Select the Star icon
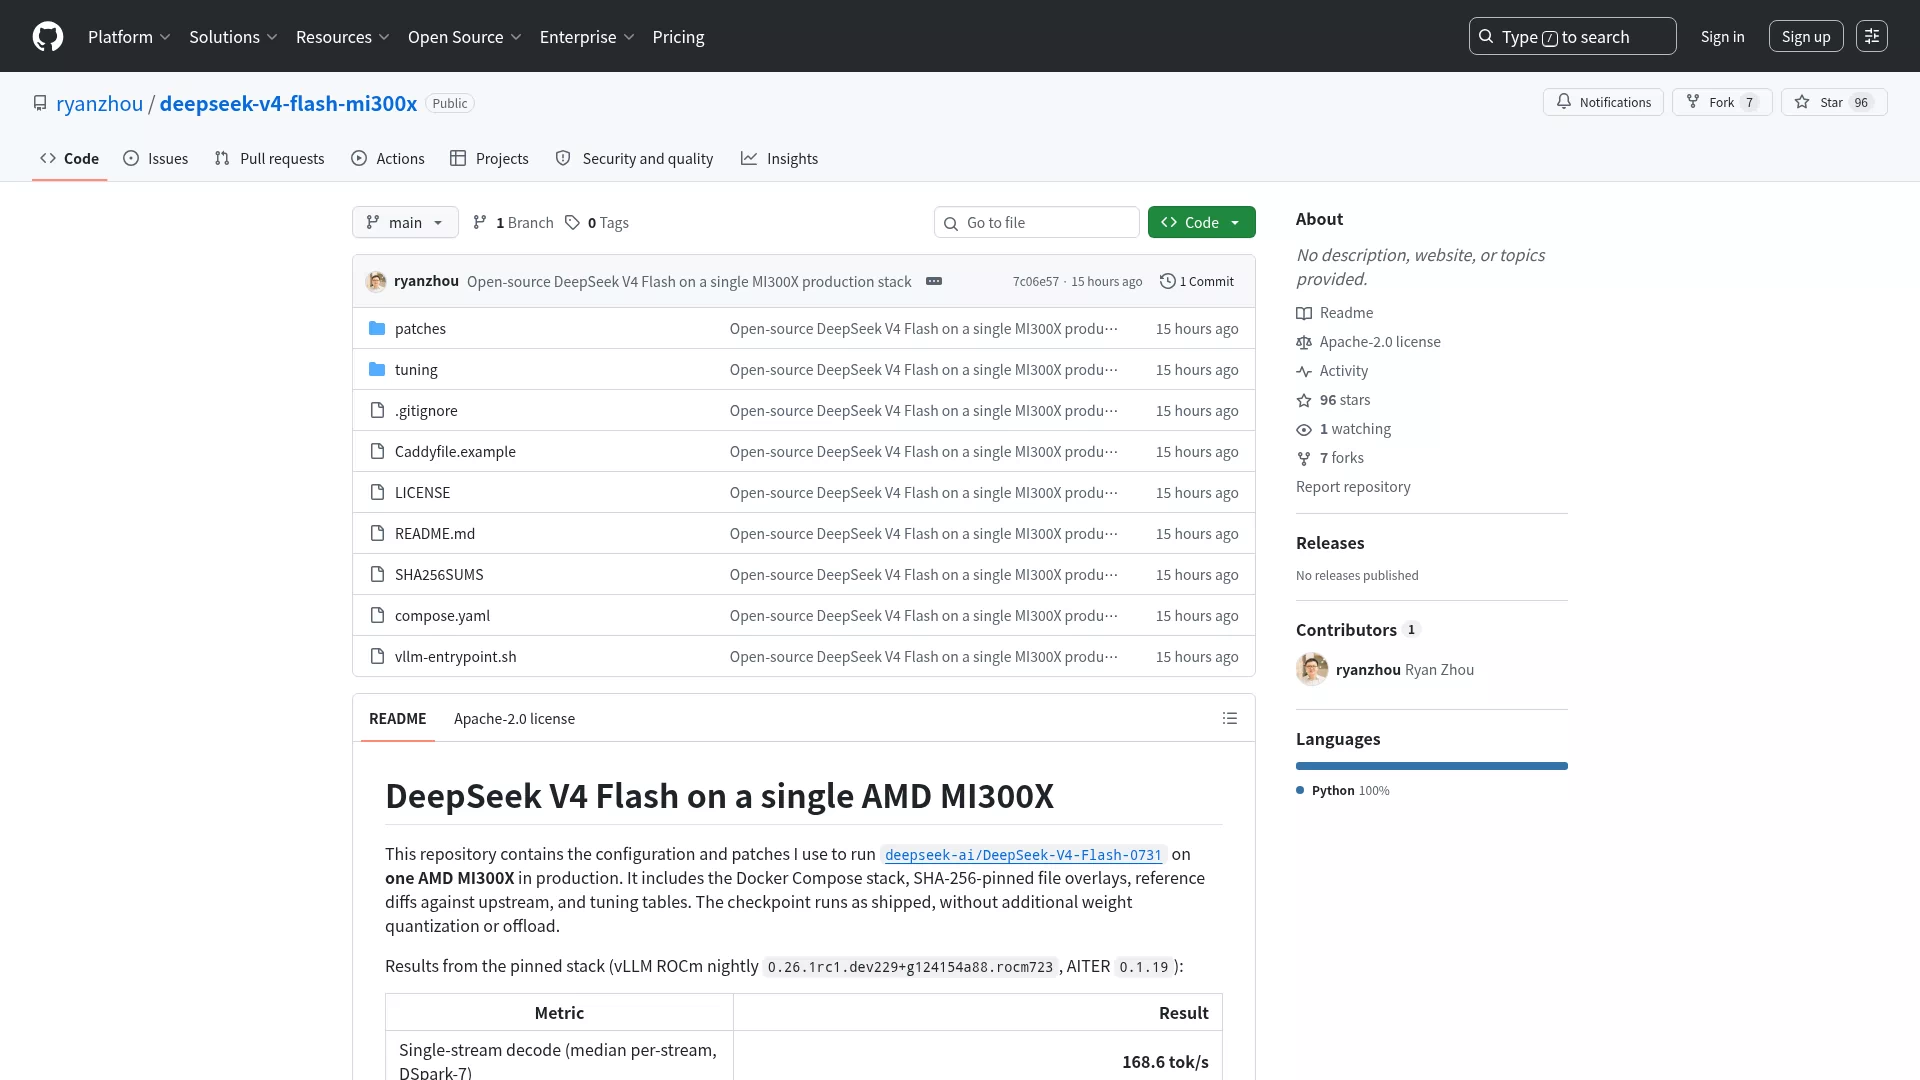Image resolution: width=1920 pixels, height=1080 pixels. 1802,102
